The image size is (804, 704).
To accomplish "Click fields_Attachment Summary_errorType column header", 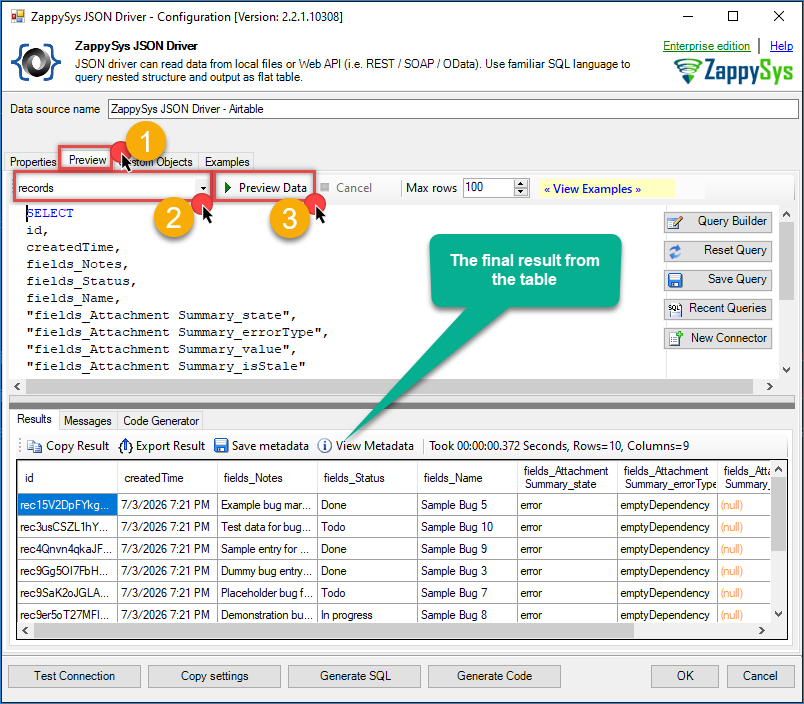I will point(667,478).
